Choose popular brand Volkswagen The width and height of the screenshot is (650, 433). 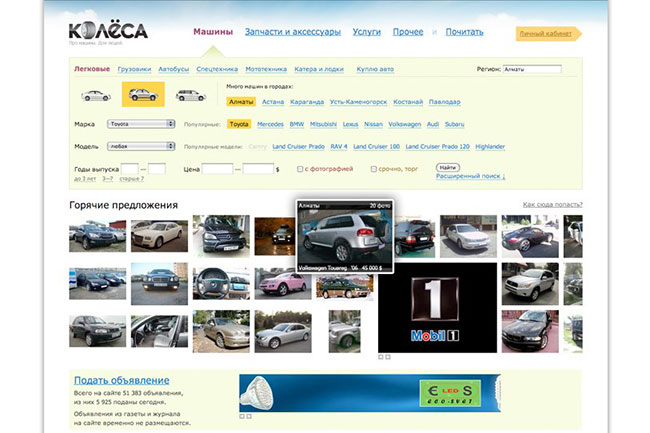405,124
